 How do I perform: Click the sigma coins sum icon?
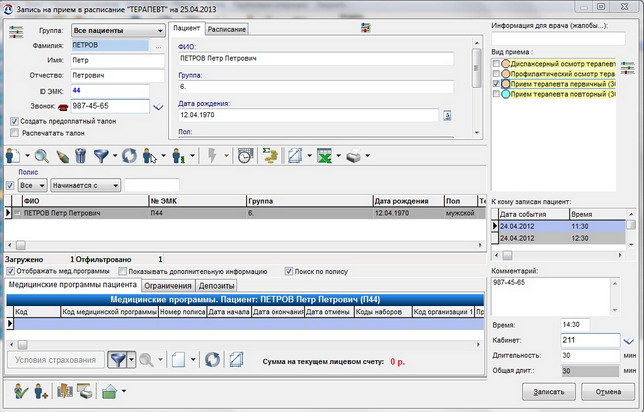click(x=270, y=156)
